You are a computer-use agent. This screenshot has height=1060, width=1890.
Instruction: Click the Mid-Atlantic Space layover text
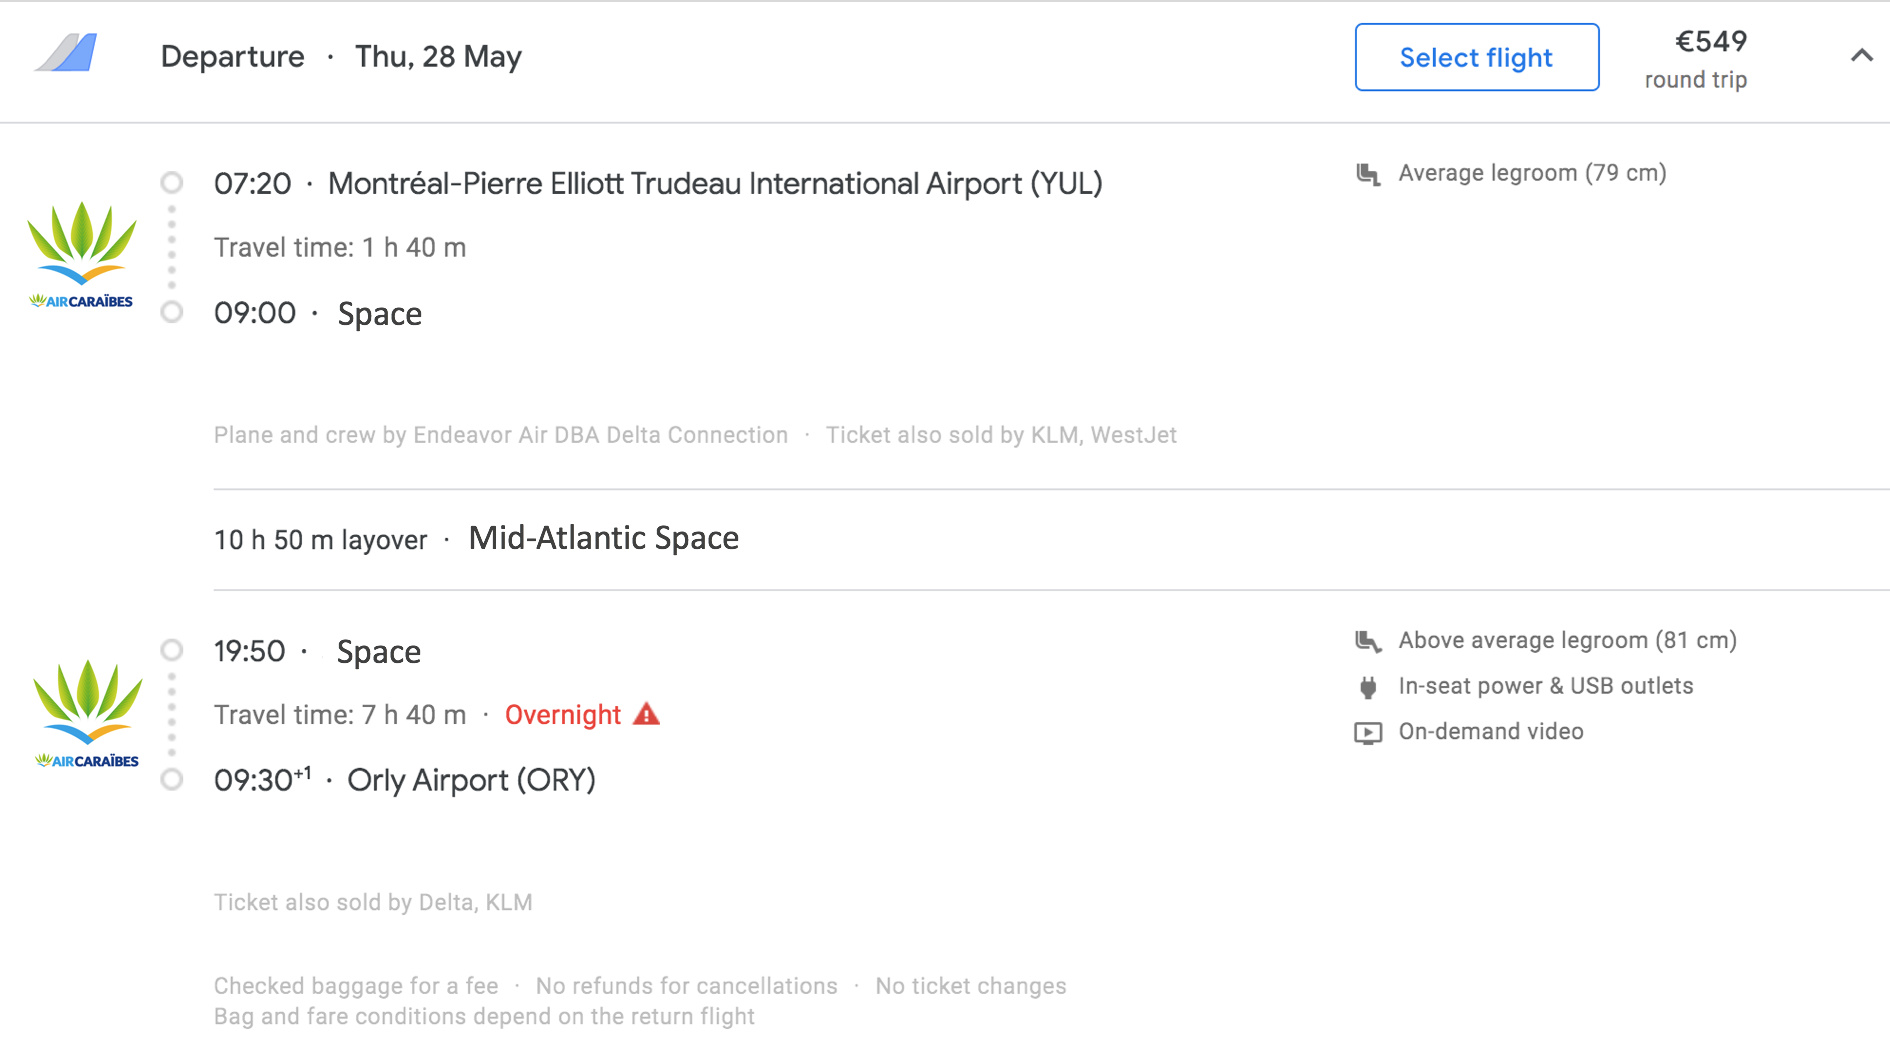click(603, 538)
